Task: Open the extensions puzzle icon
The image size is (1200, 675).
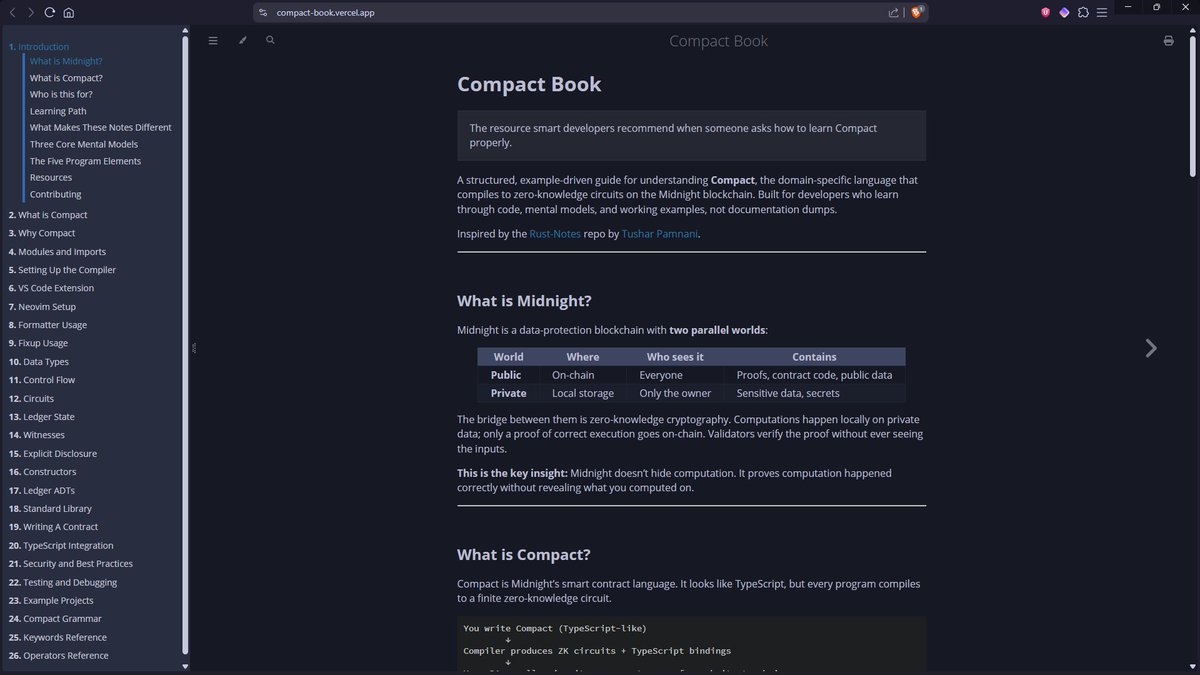Action: point(1083,13)
